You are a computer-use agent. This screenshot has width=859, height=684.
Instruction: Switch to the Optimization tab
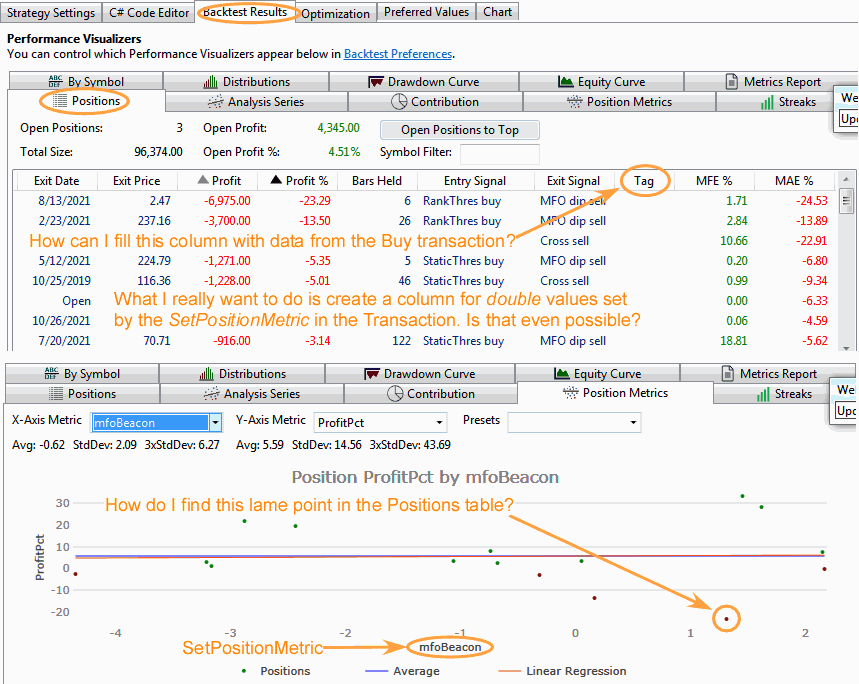coord(334,13)
